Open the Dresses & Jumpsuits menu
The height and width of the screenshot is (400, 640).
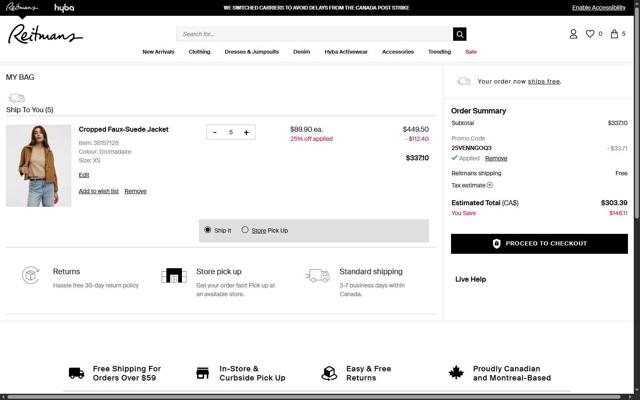251,52
